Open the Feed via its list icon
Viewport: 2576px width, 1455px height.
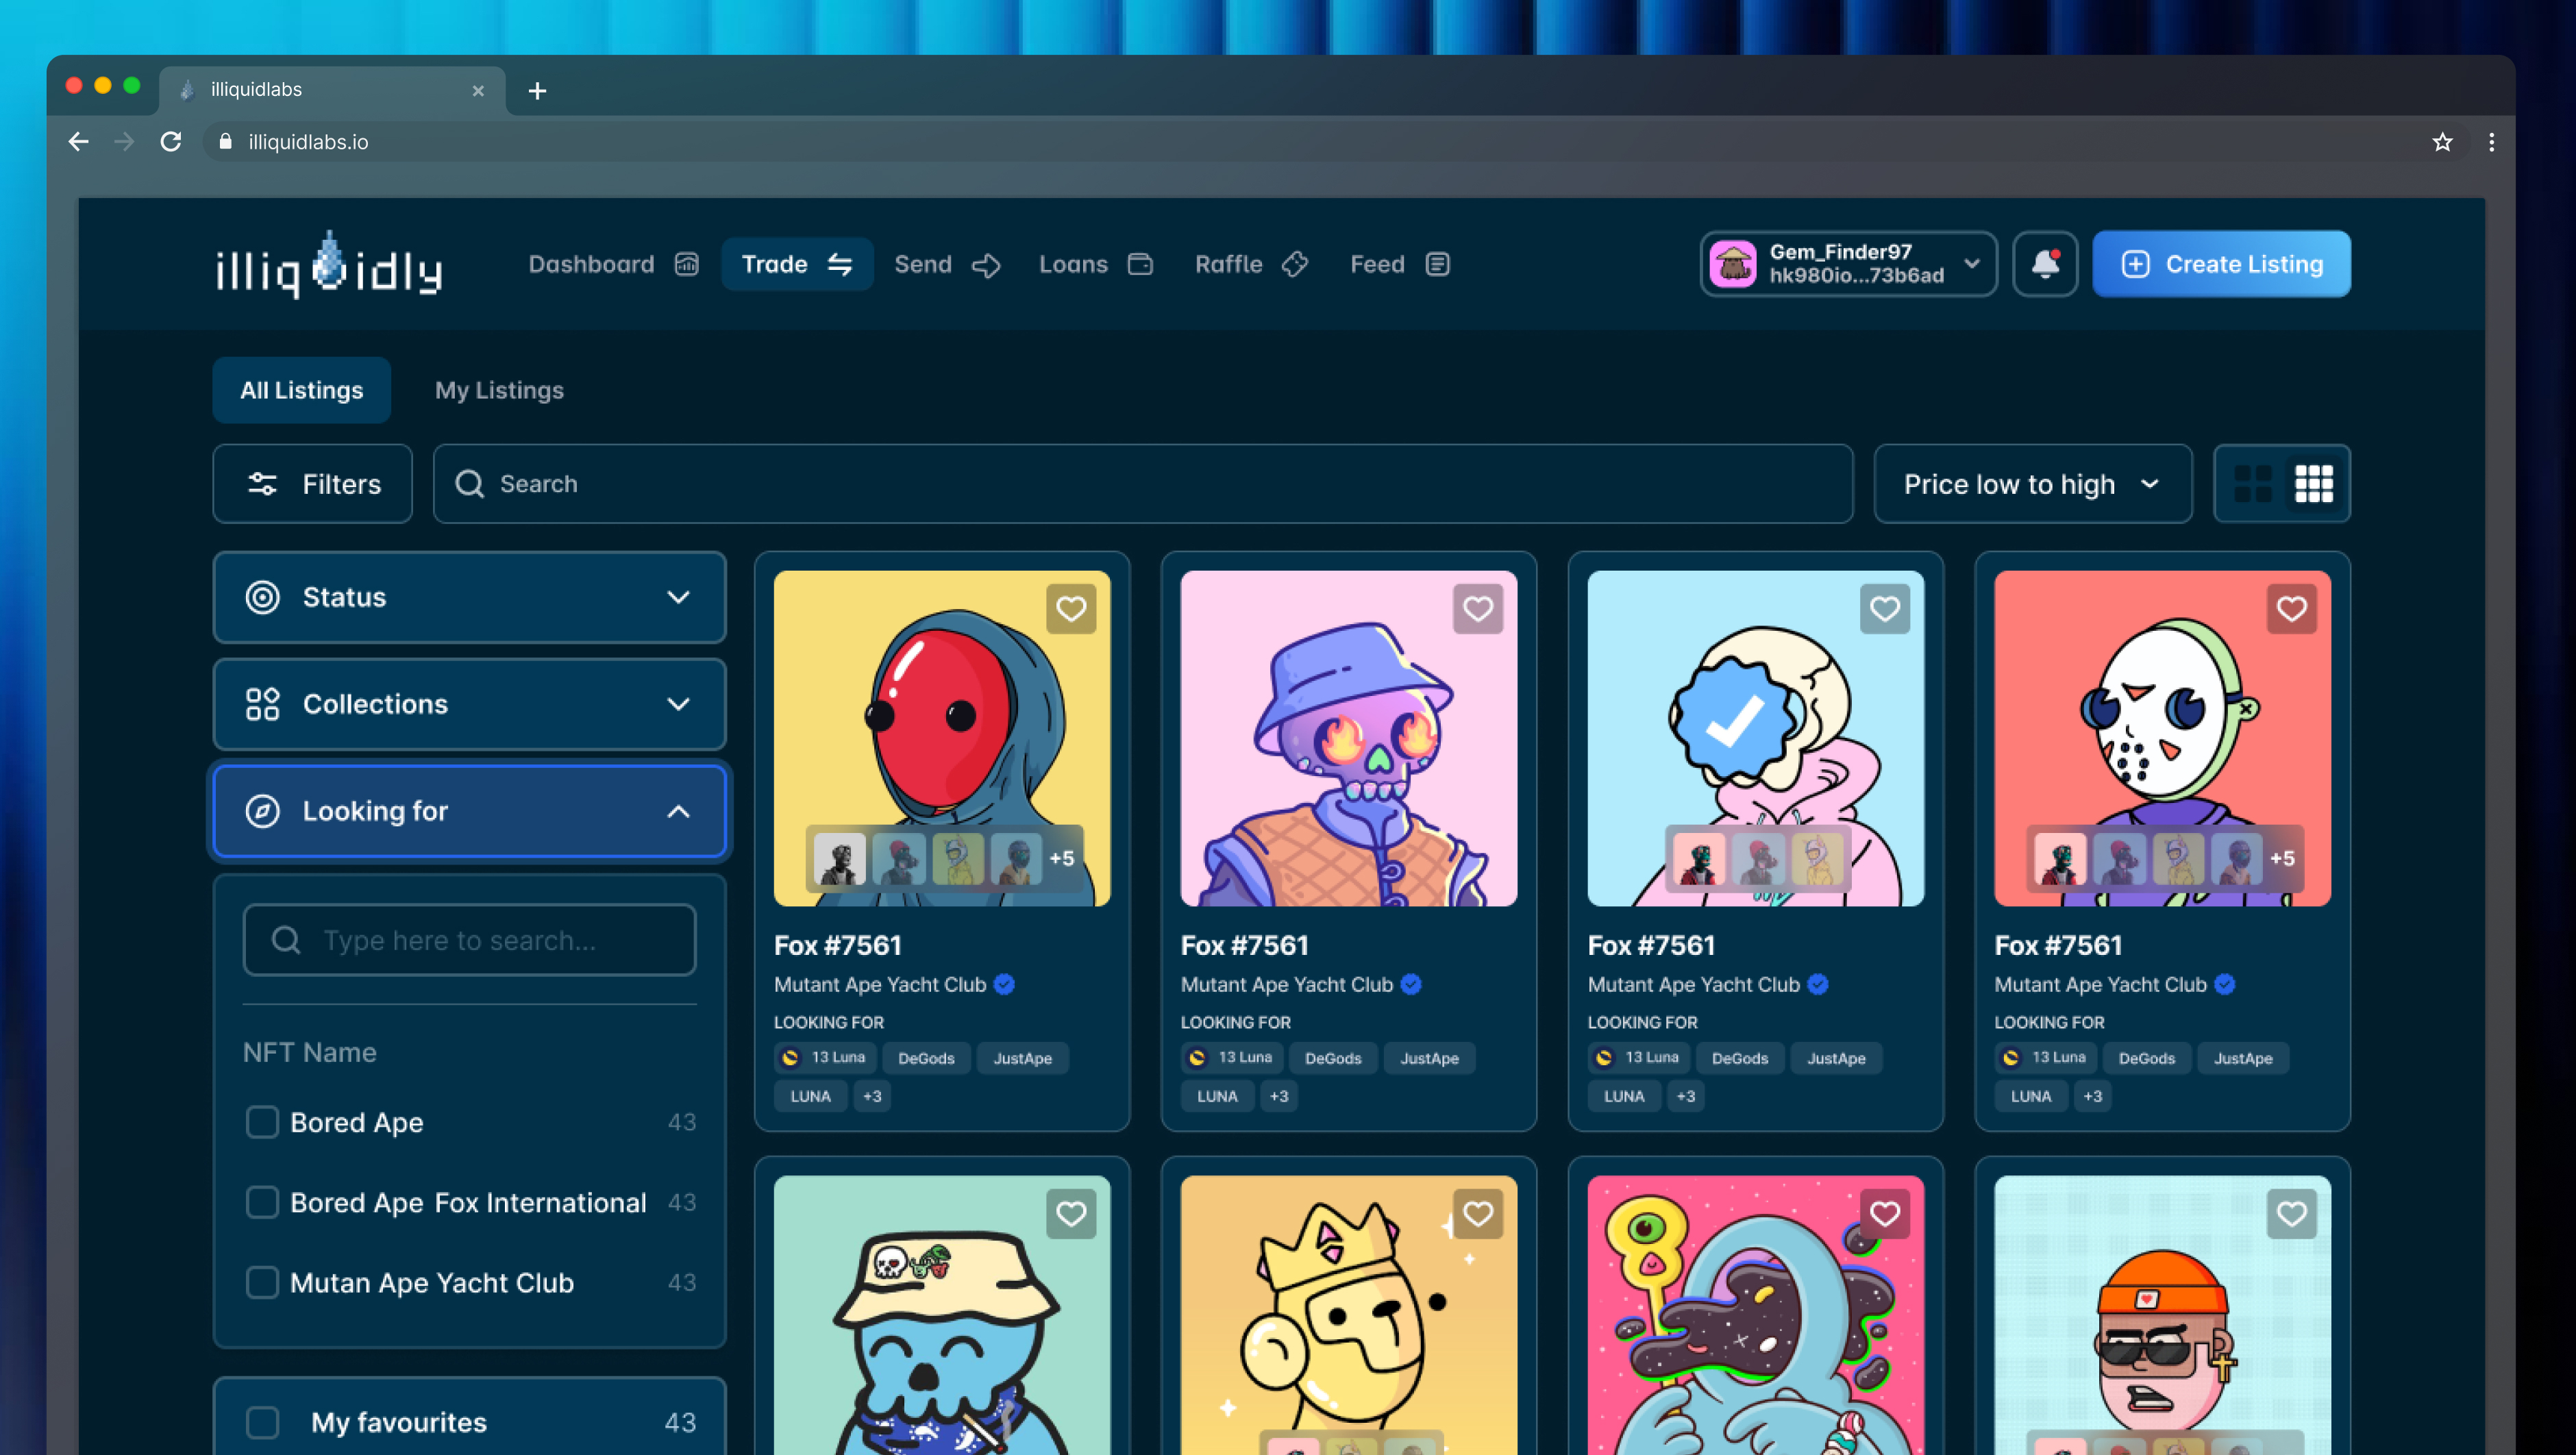tap(1437, 264)
